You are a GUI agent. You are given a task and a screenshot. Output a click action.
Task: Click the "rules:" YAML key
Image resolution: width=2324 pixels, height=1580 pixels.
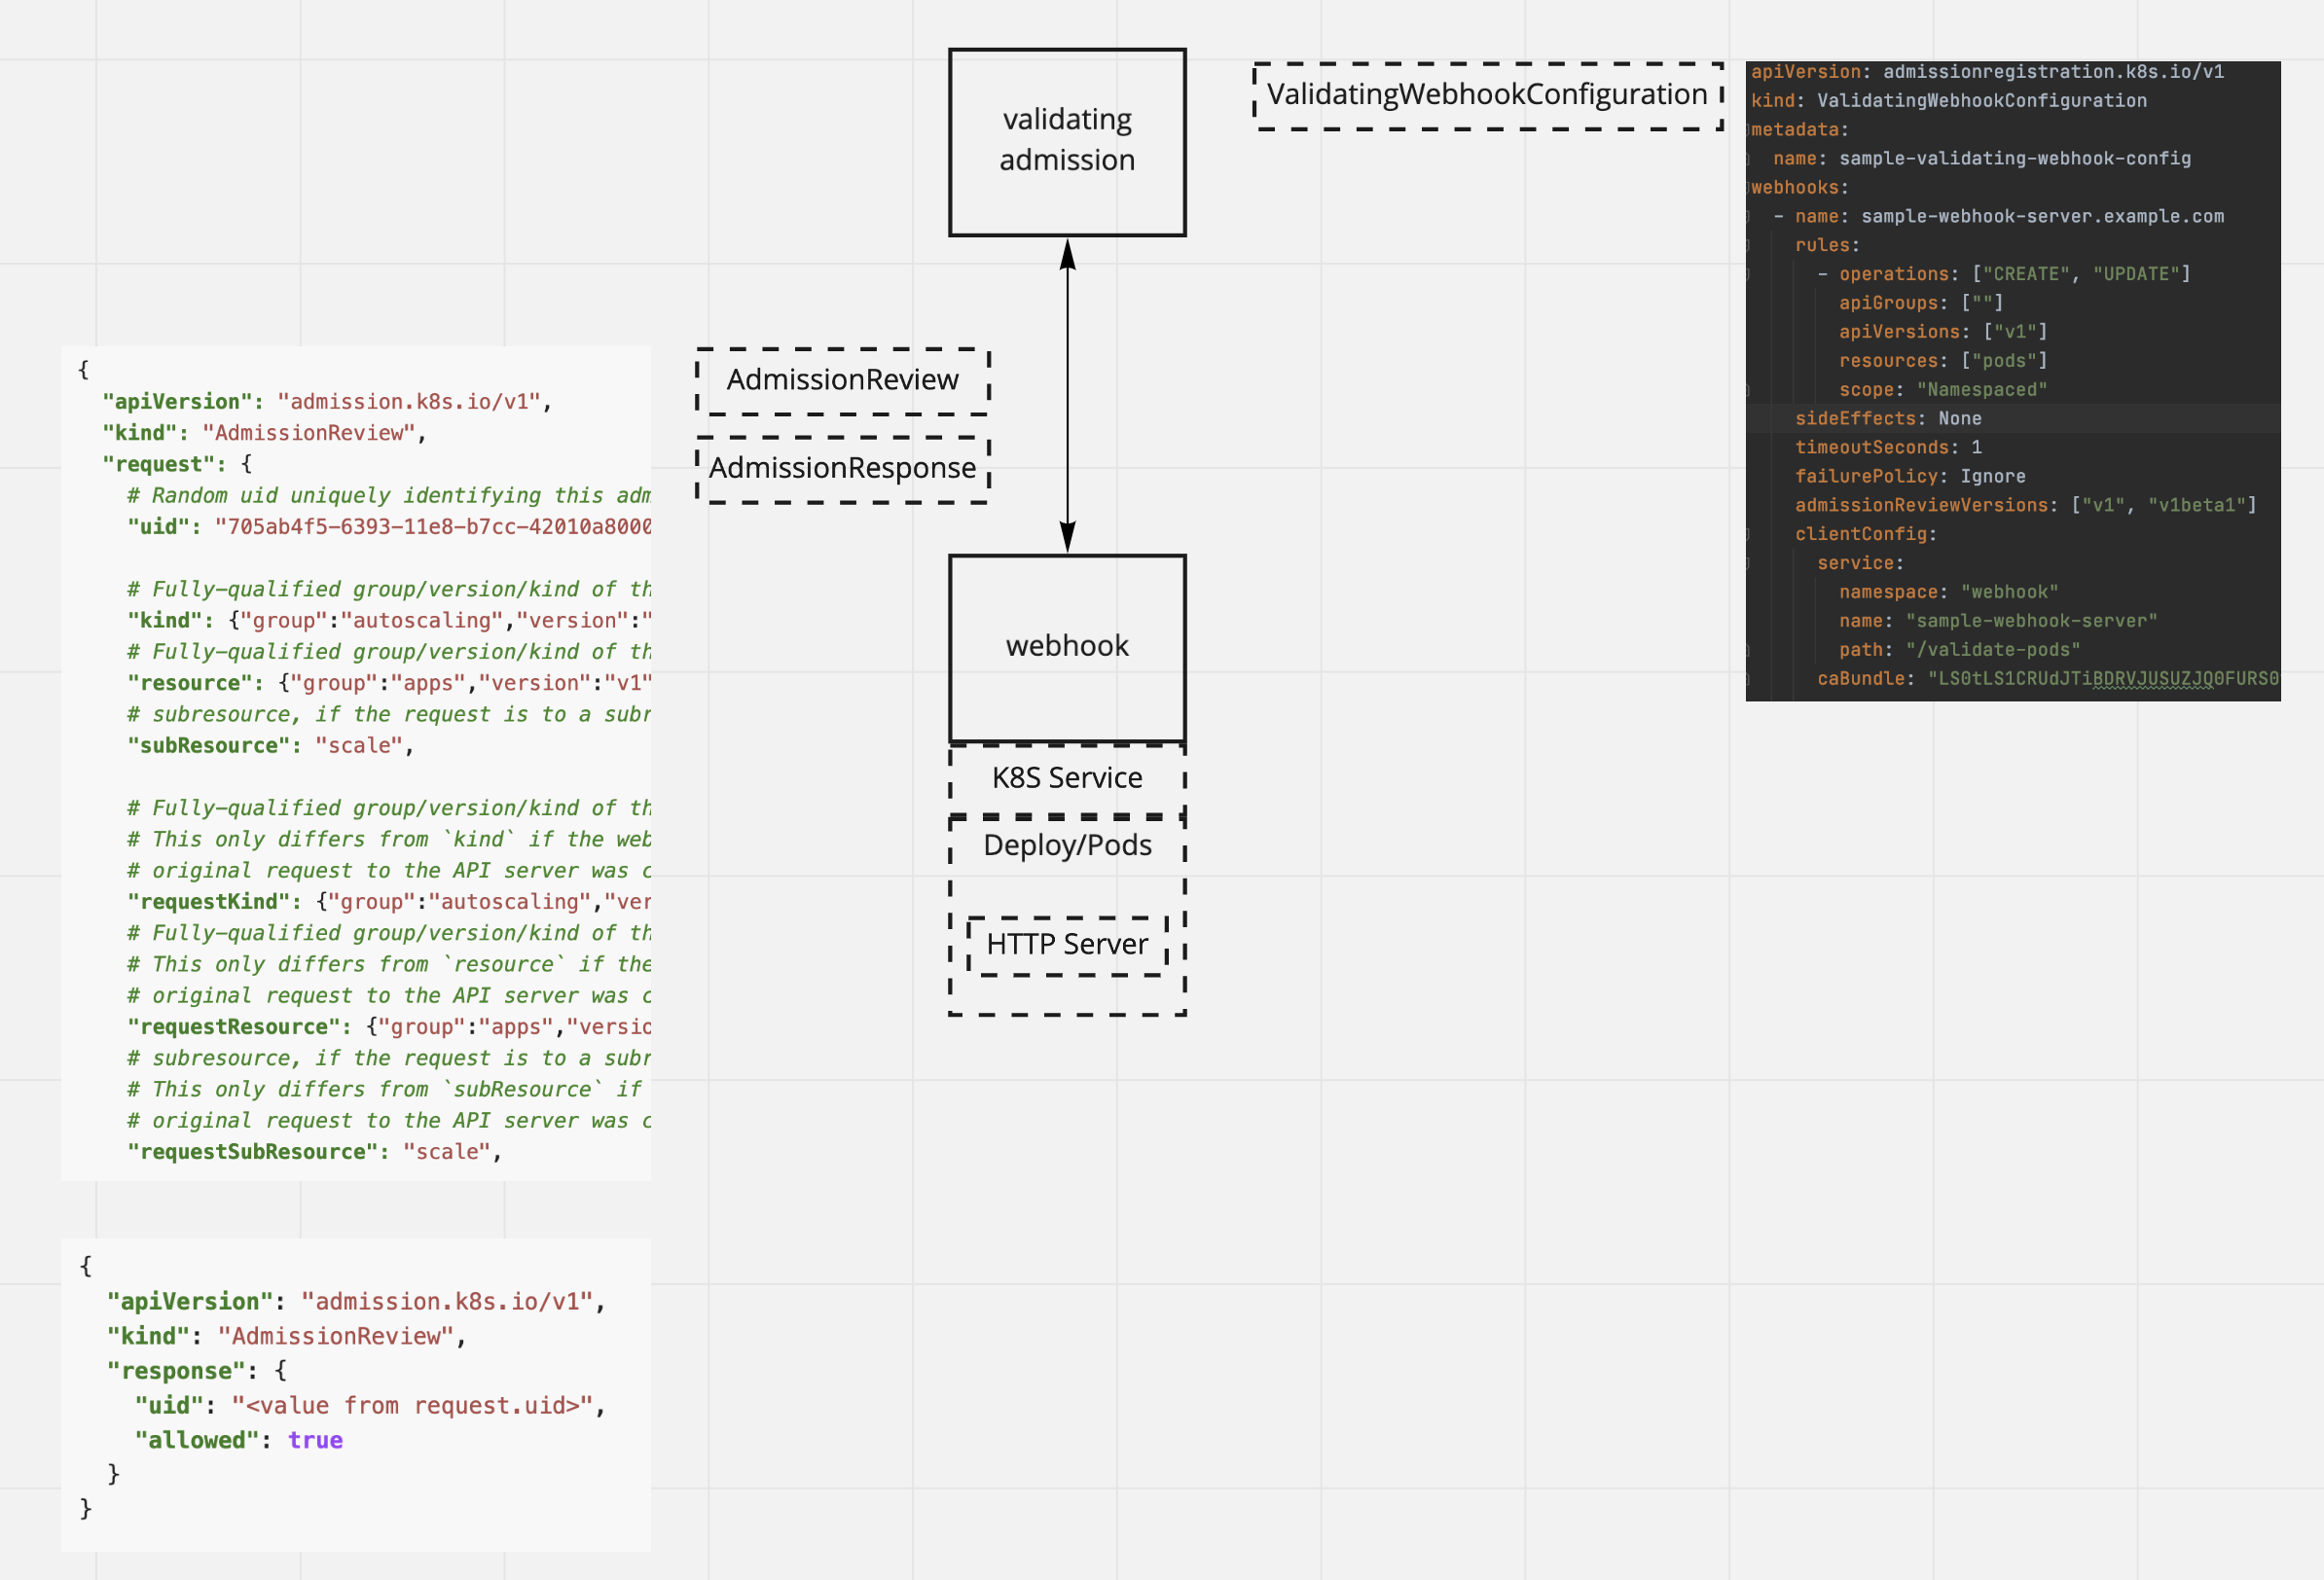pos(1827,246)
